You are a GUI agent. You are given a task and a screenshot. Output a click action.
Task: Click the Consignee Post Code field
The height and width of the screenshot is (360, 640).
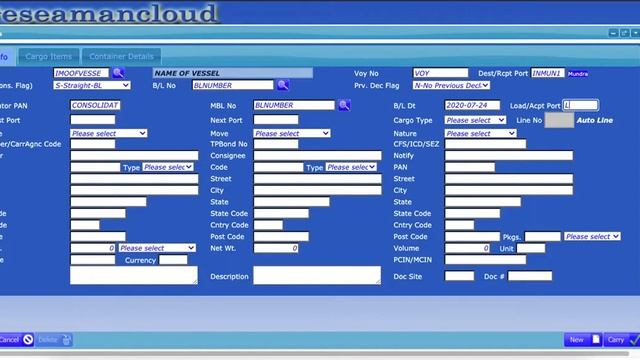(281, 236)
